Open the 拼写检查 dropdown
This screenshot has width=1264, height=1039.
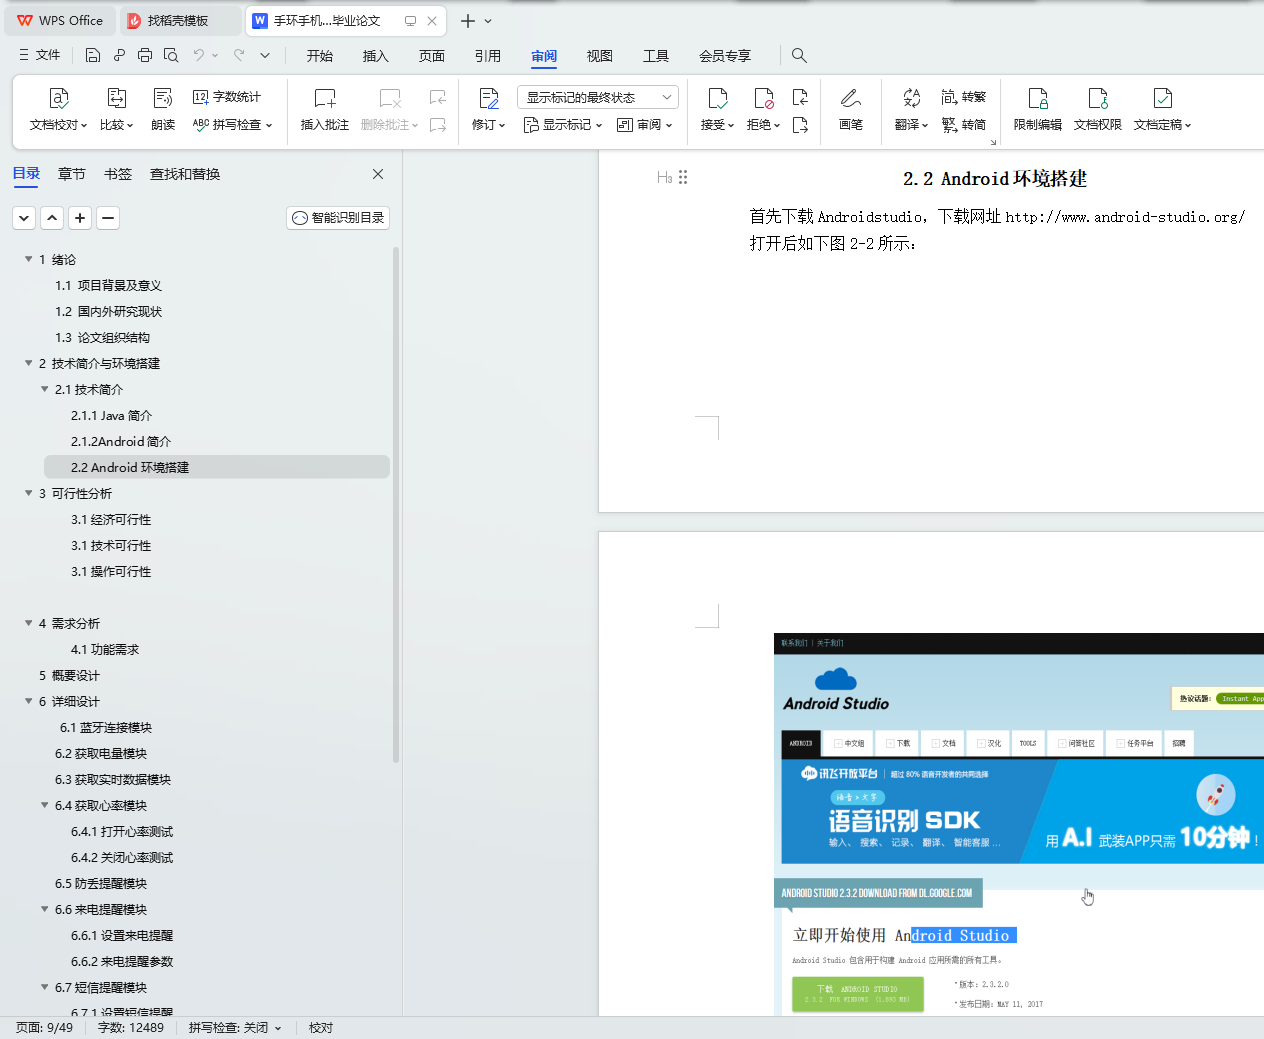(x=232, y=125)
